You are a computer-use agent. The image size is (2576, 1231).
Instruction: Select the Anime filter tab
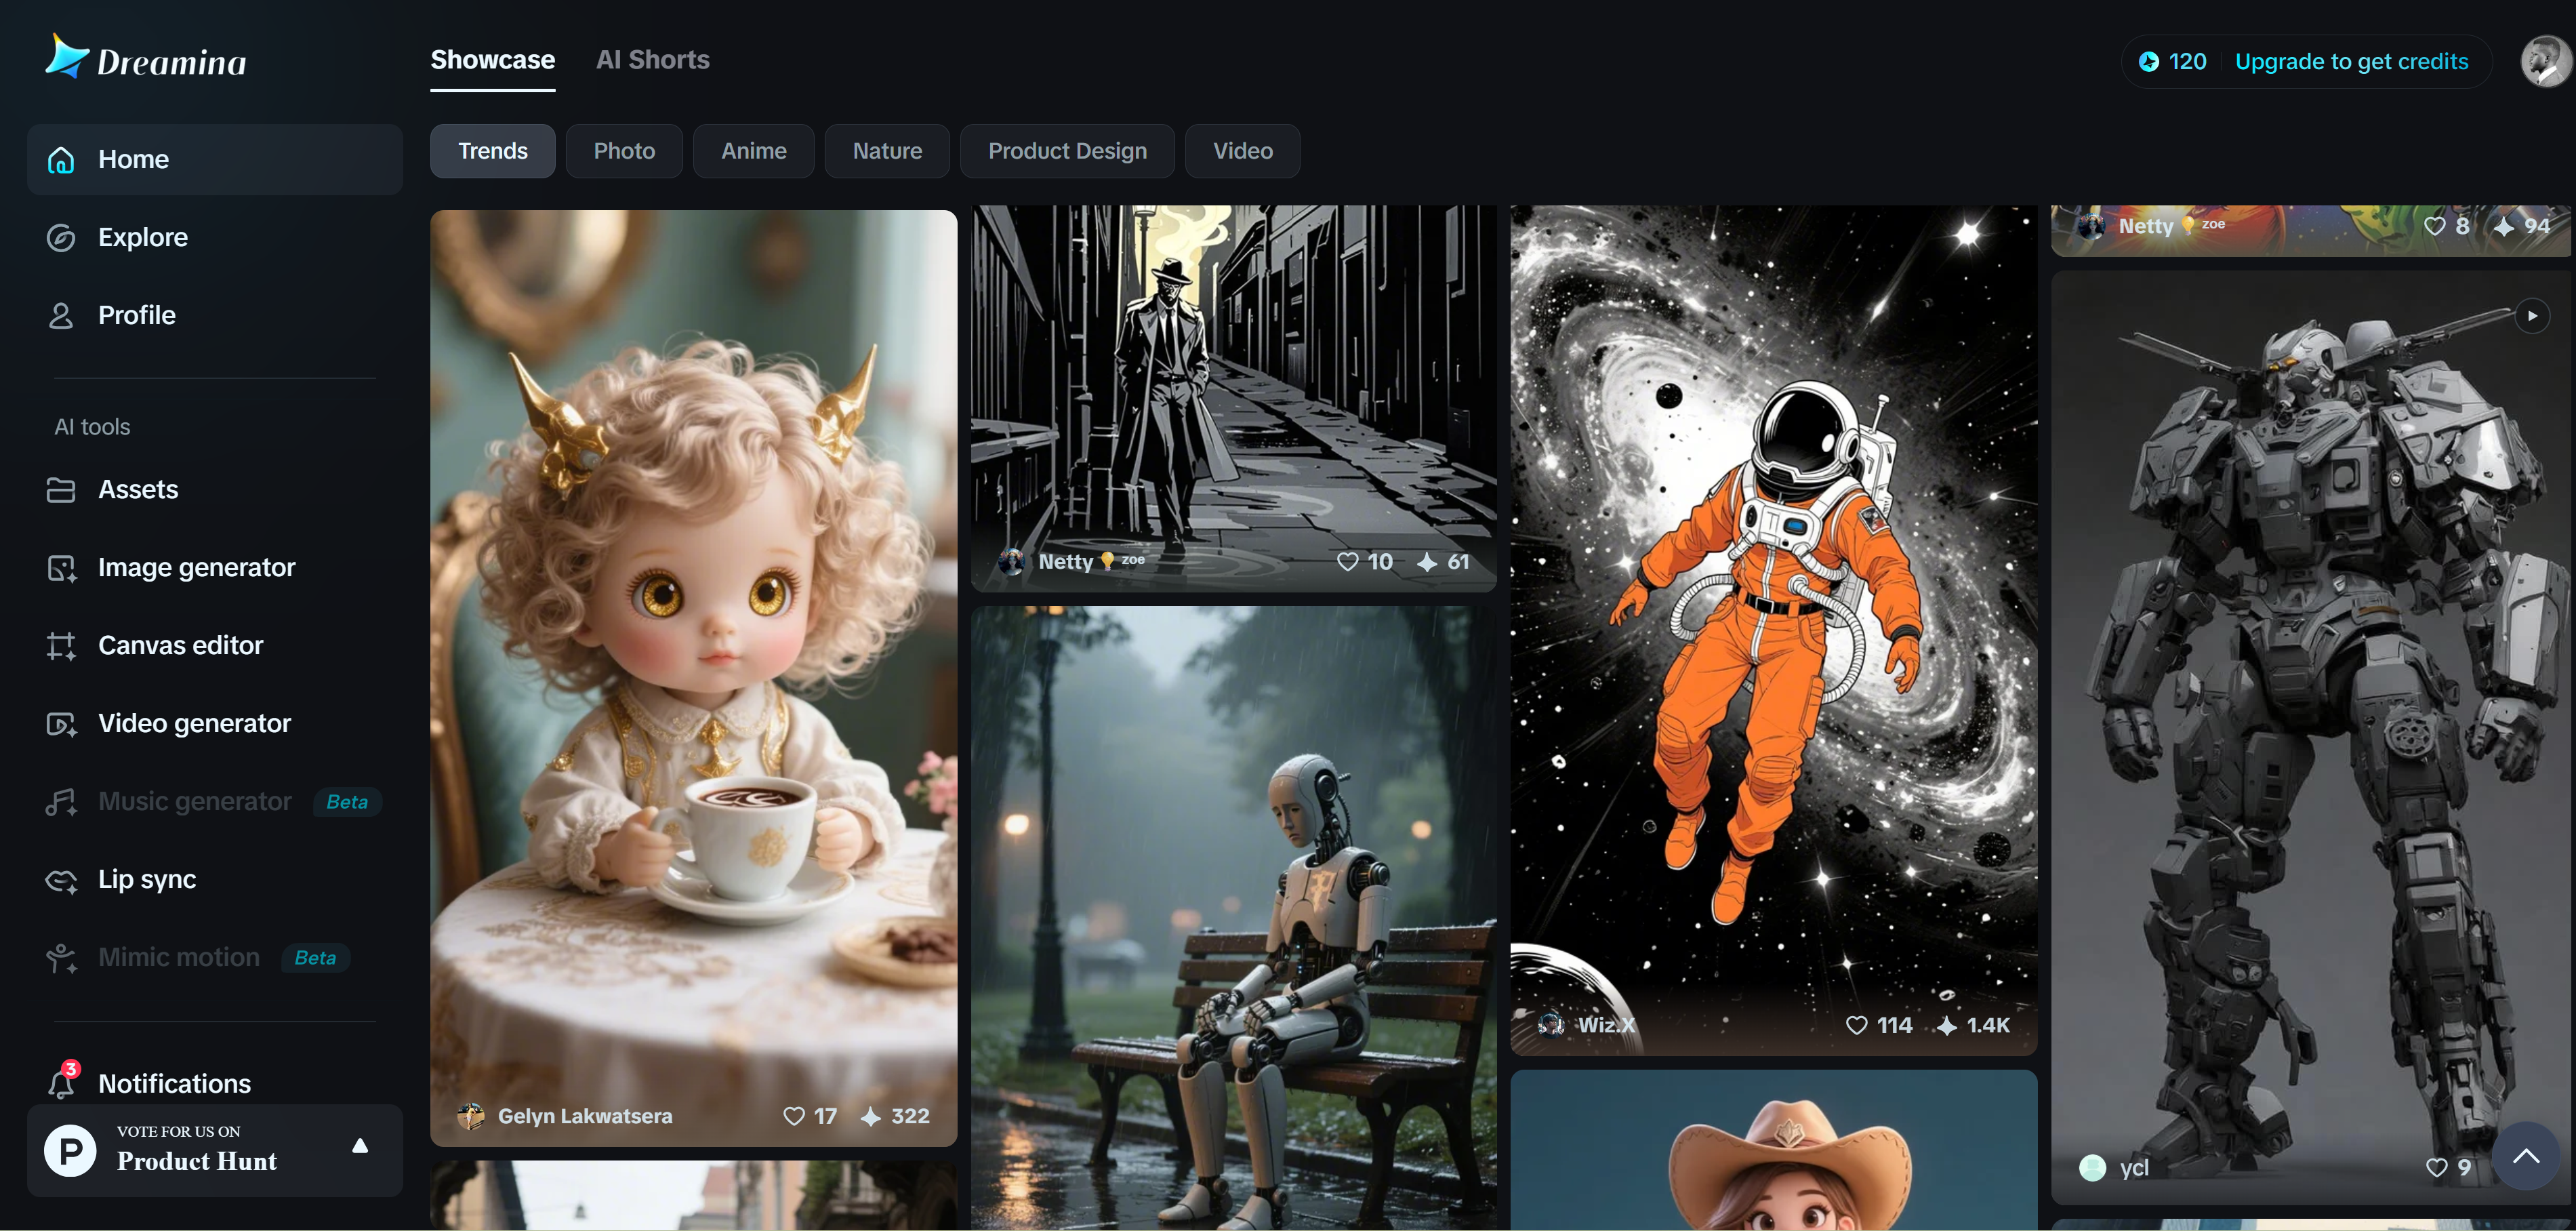[753, 151]
